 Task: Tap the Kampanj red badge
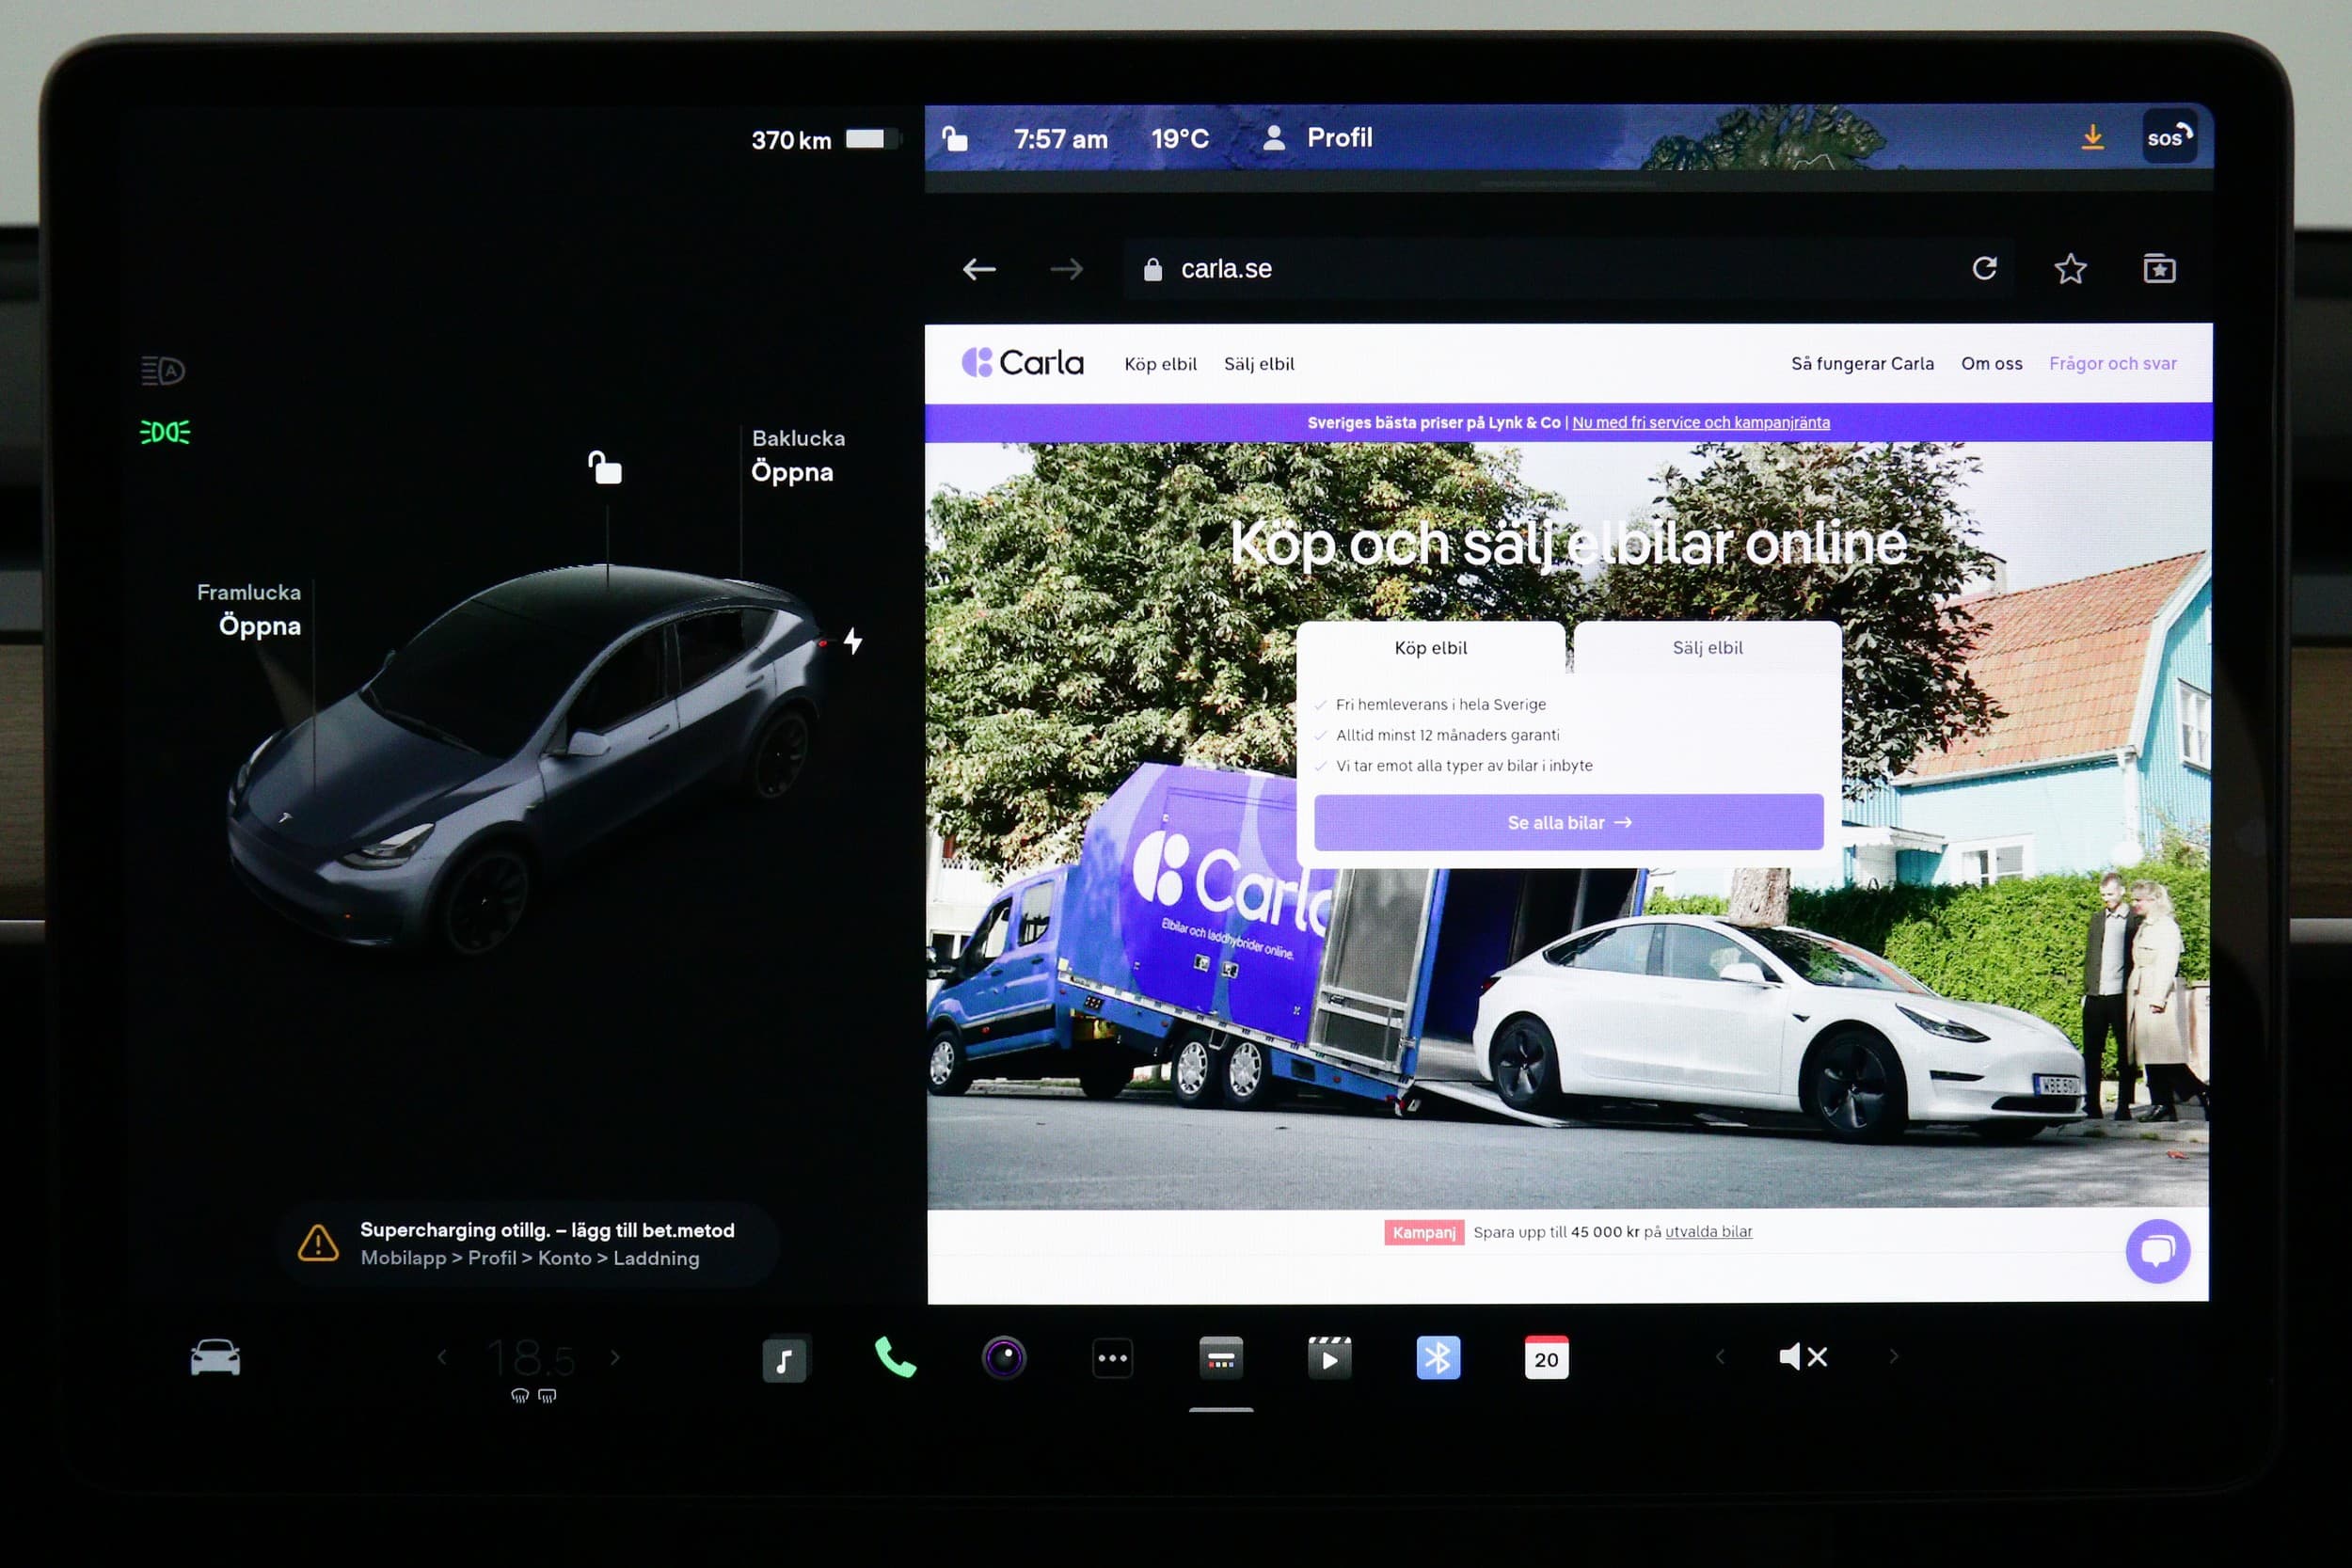(1424, 1232)
